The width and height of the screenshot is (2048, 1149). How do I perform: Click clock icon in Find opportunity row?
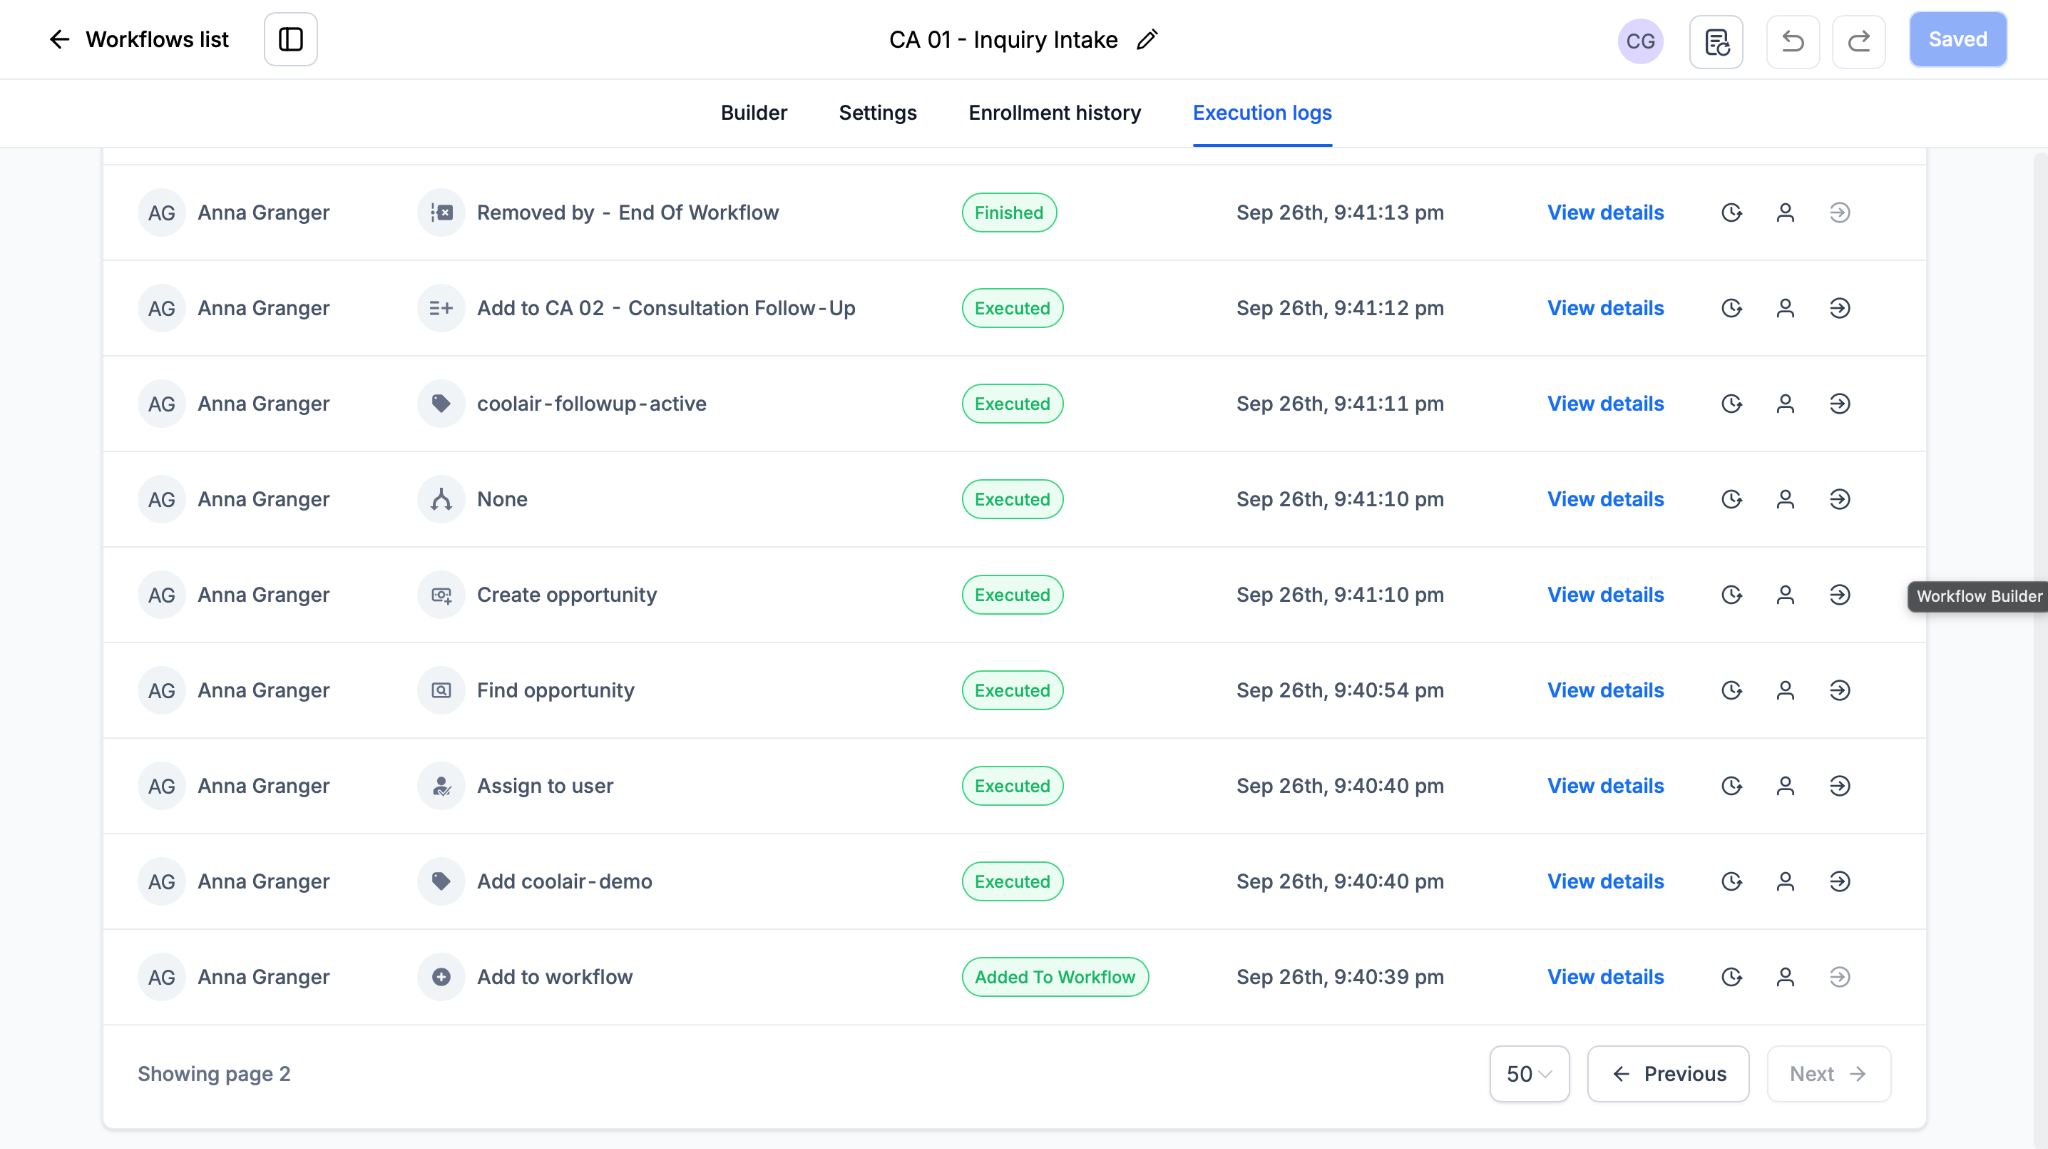[x=1732, y=690]
